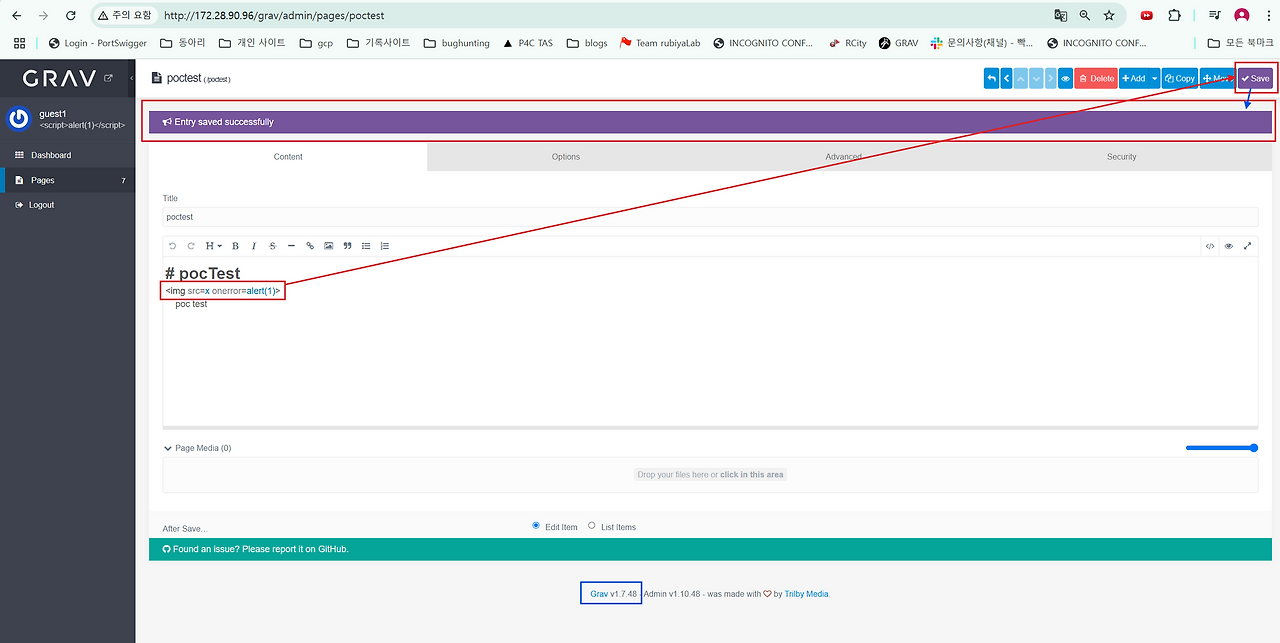
Task: Go back in browser history
Action: pyautogui.click(x=16, y=16)
